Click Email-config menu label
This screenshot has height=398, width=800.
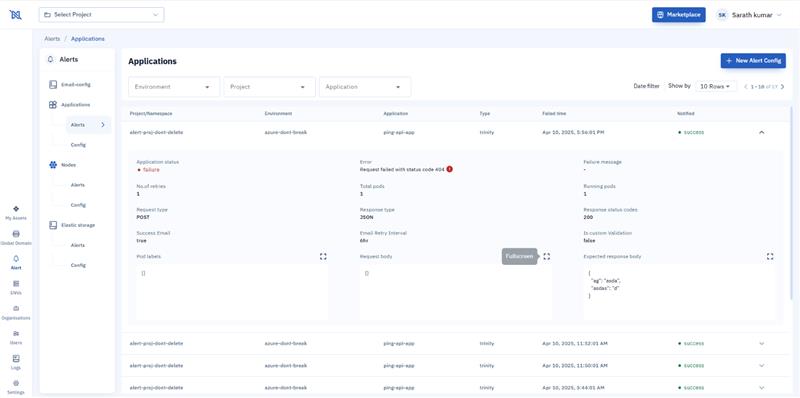[76, 85]
